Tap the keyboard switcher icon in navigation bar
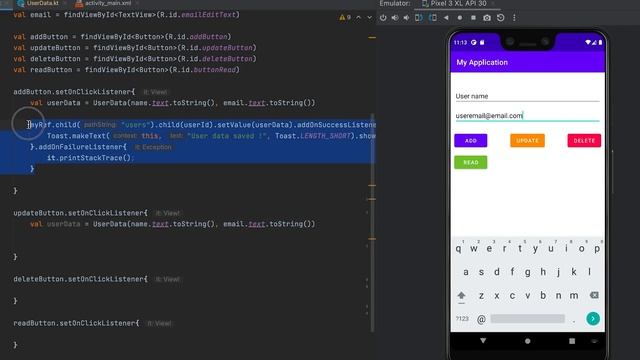This screenshot has width=640, height=360. pyautogui.click(x=594, y=341)
